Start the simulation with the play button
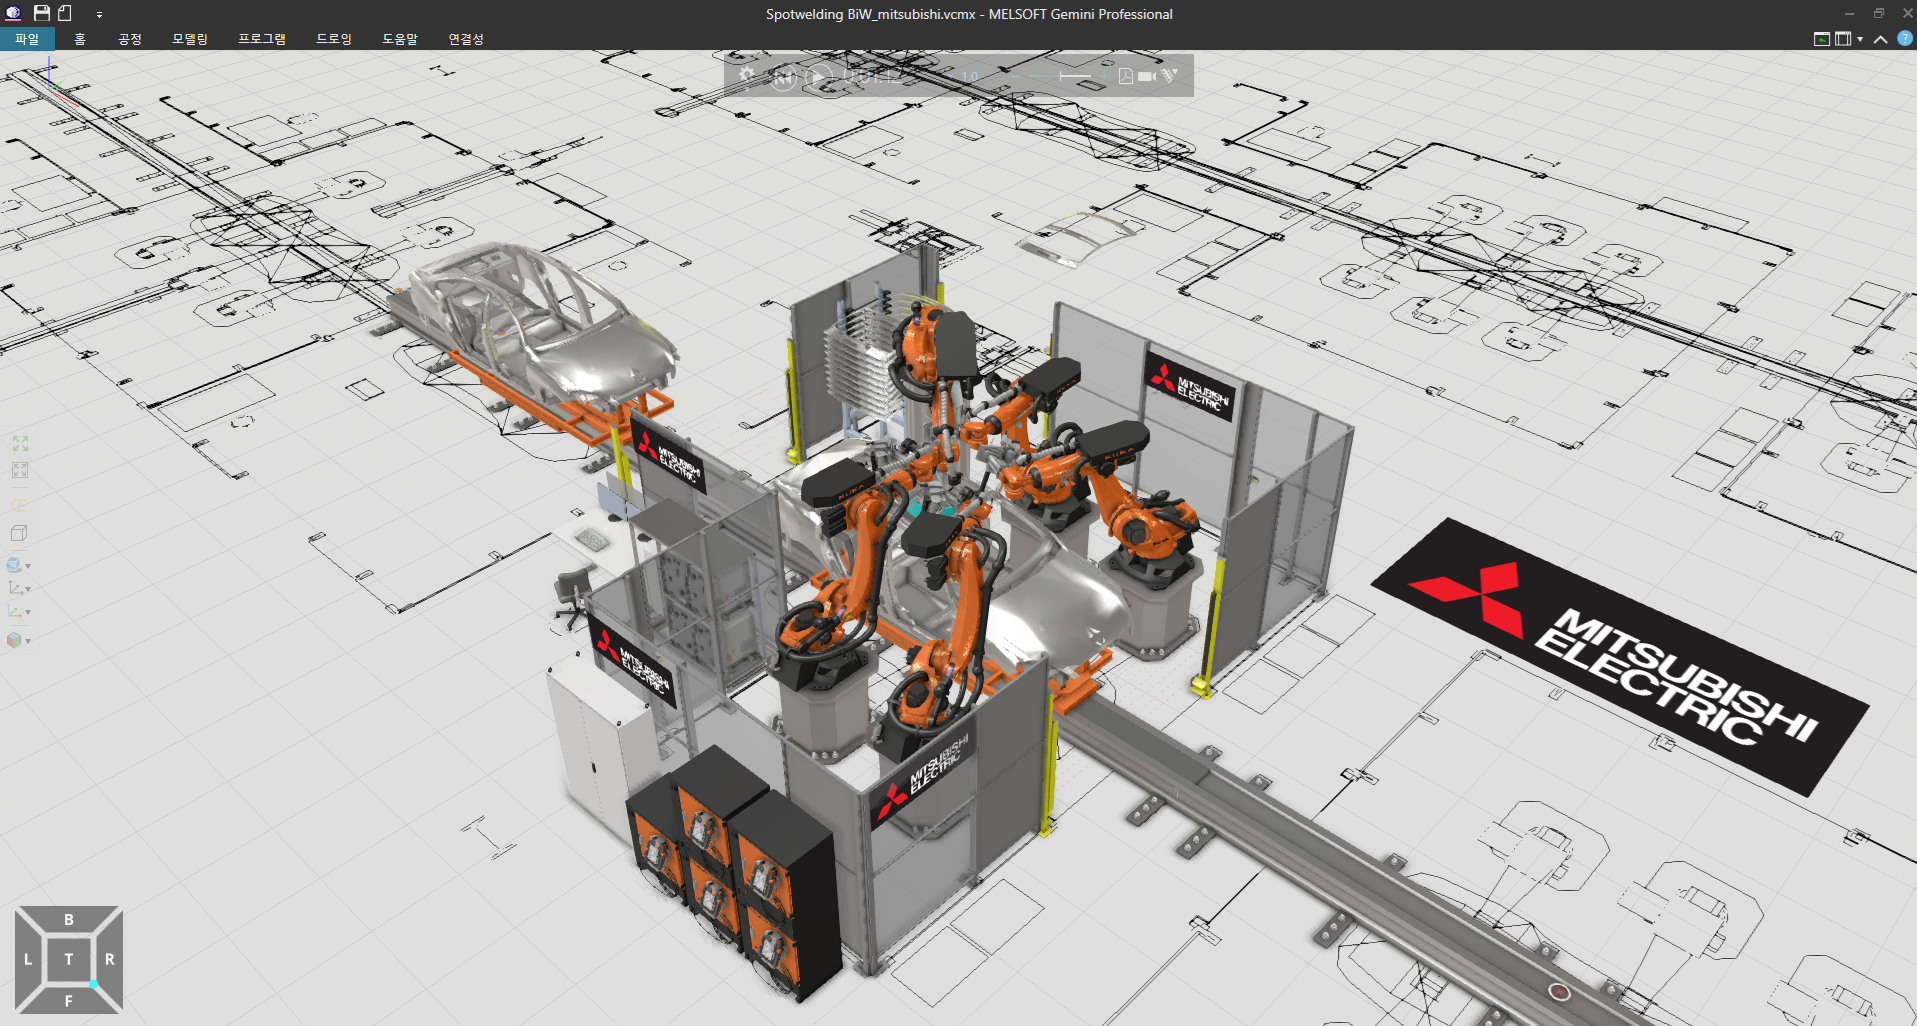Screen dimensions: 1917x1026 coord(818,77)
